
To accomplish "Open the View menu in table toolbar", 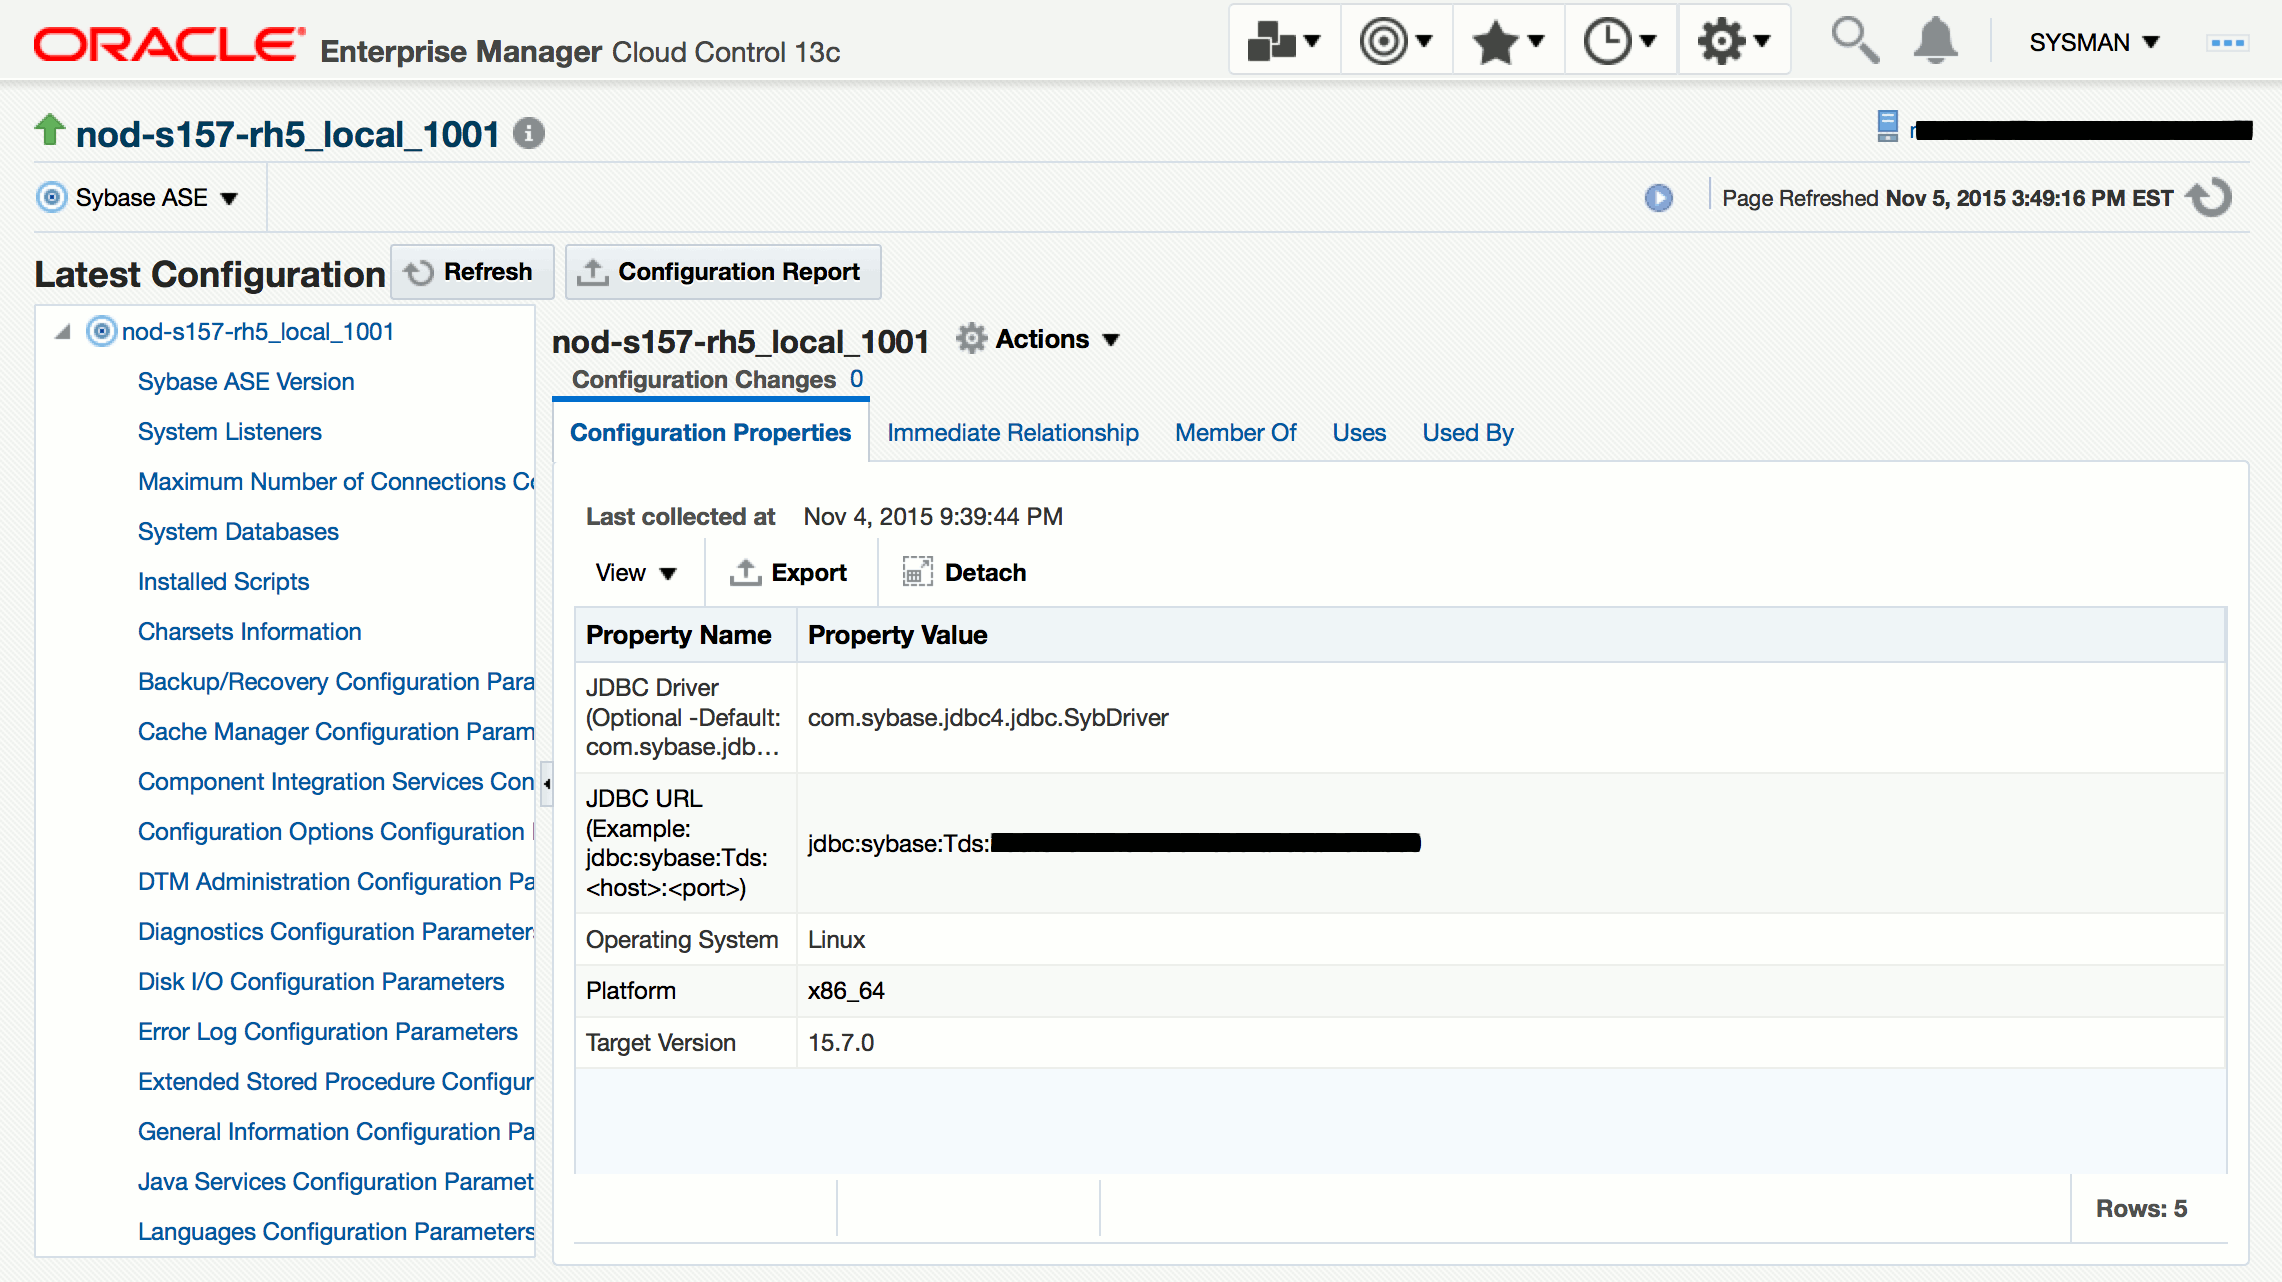I will [x=636, y=573].
